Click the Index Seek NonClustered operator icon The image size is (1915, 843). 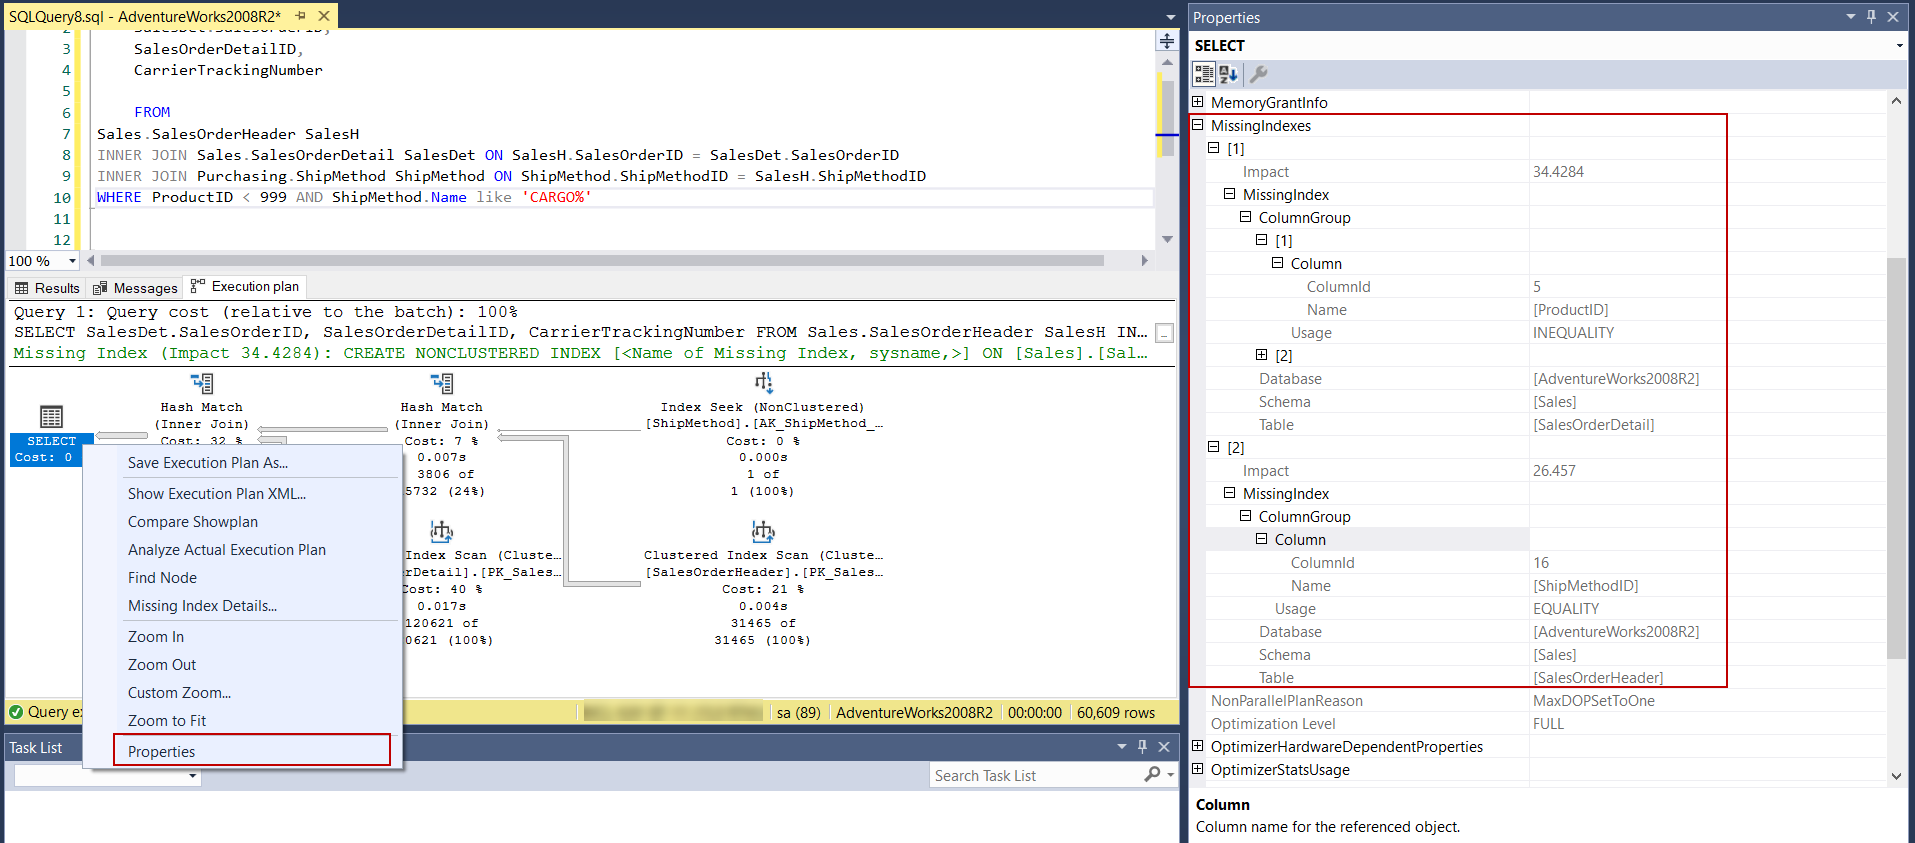point(763,383)
